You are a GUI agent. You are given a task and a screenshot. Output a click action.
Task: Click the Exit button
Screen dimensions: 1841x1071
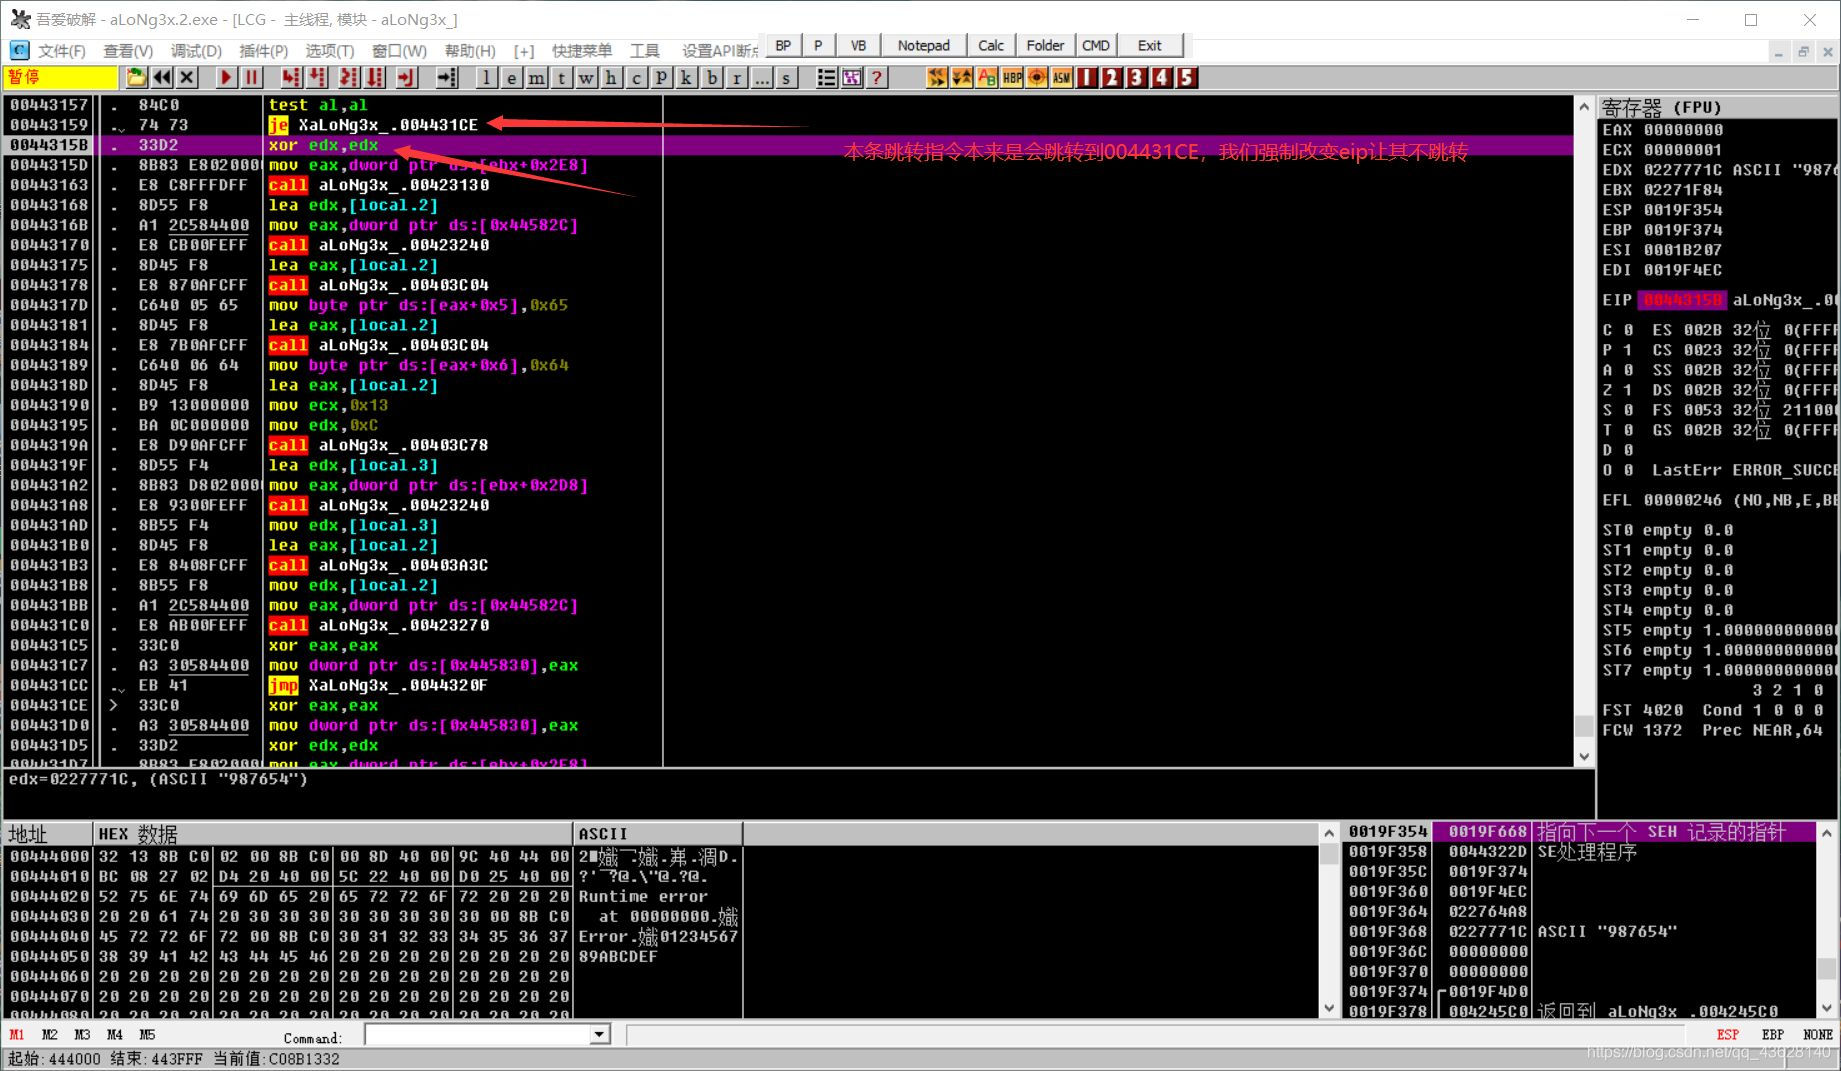coord(1149,45)
